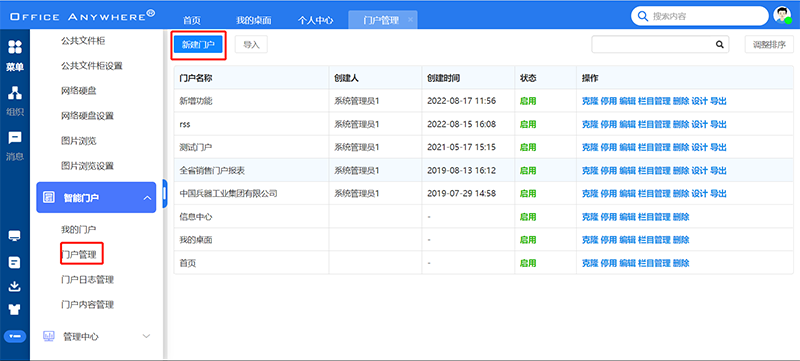The height and width of the screenshot is (361, 800).
Task: Close the 门户管理 tab
Action: [410, 20]
